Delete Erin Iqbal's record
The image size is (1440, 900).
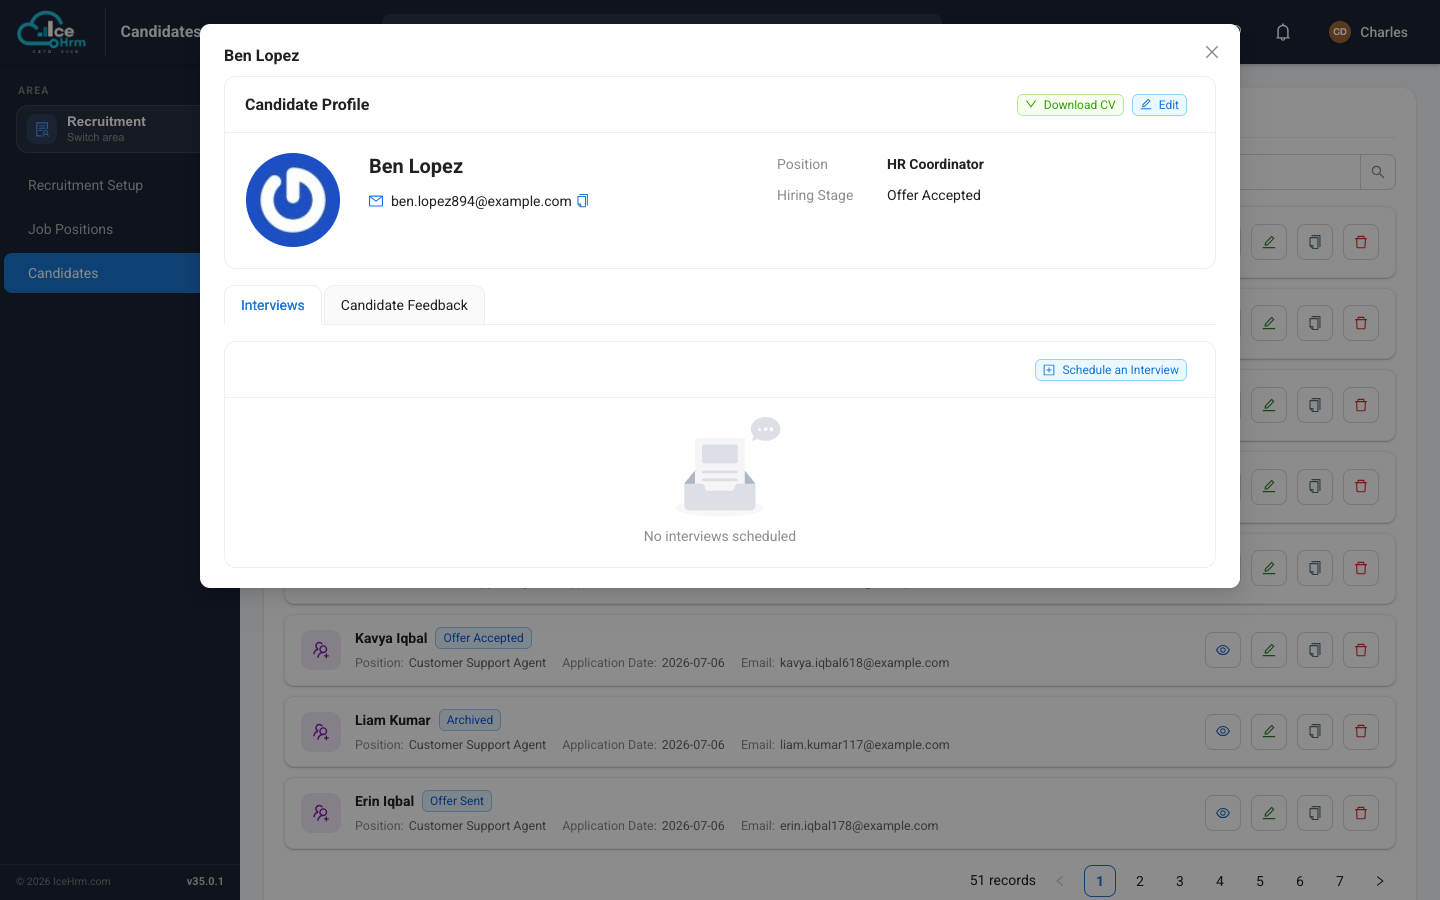(x=1361, y=813)
